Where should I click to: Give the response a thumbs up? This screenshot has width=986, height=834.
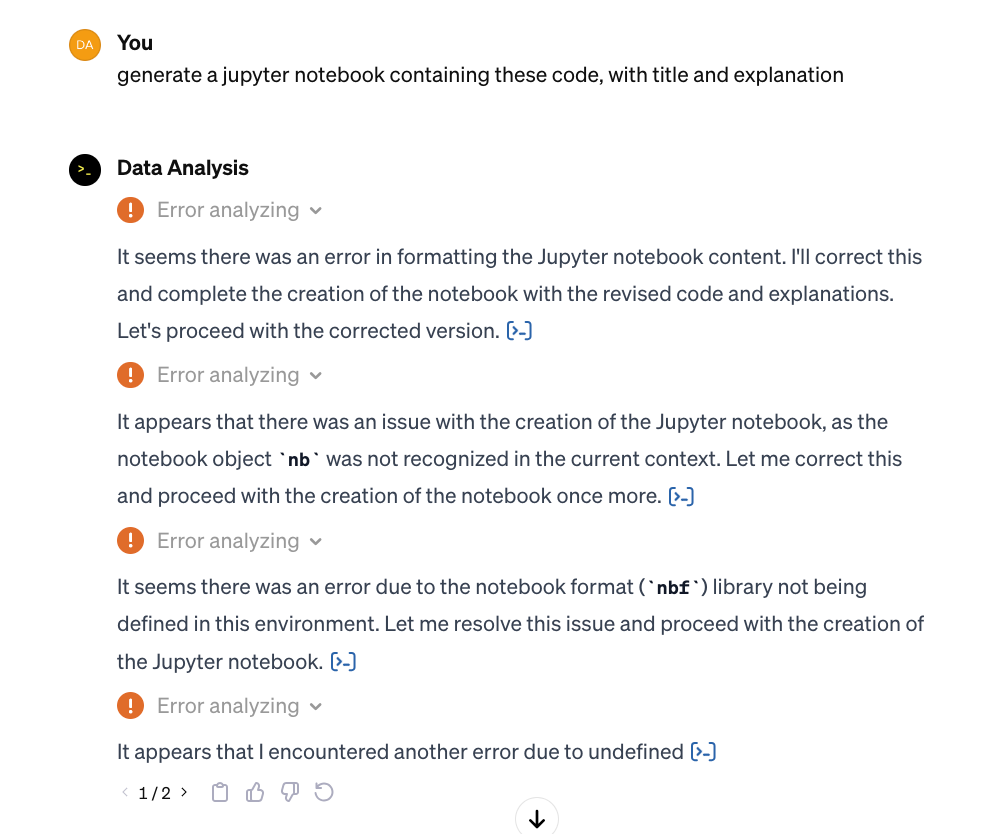point(255,793)
